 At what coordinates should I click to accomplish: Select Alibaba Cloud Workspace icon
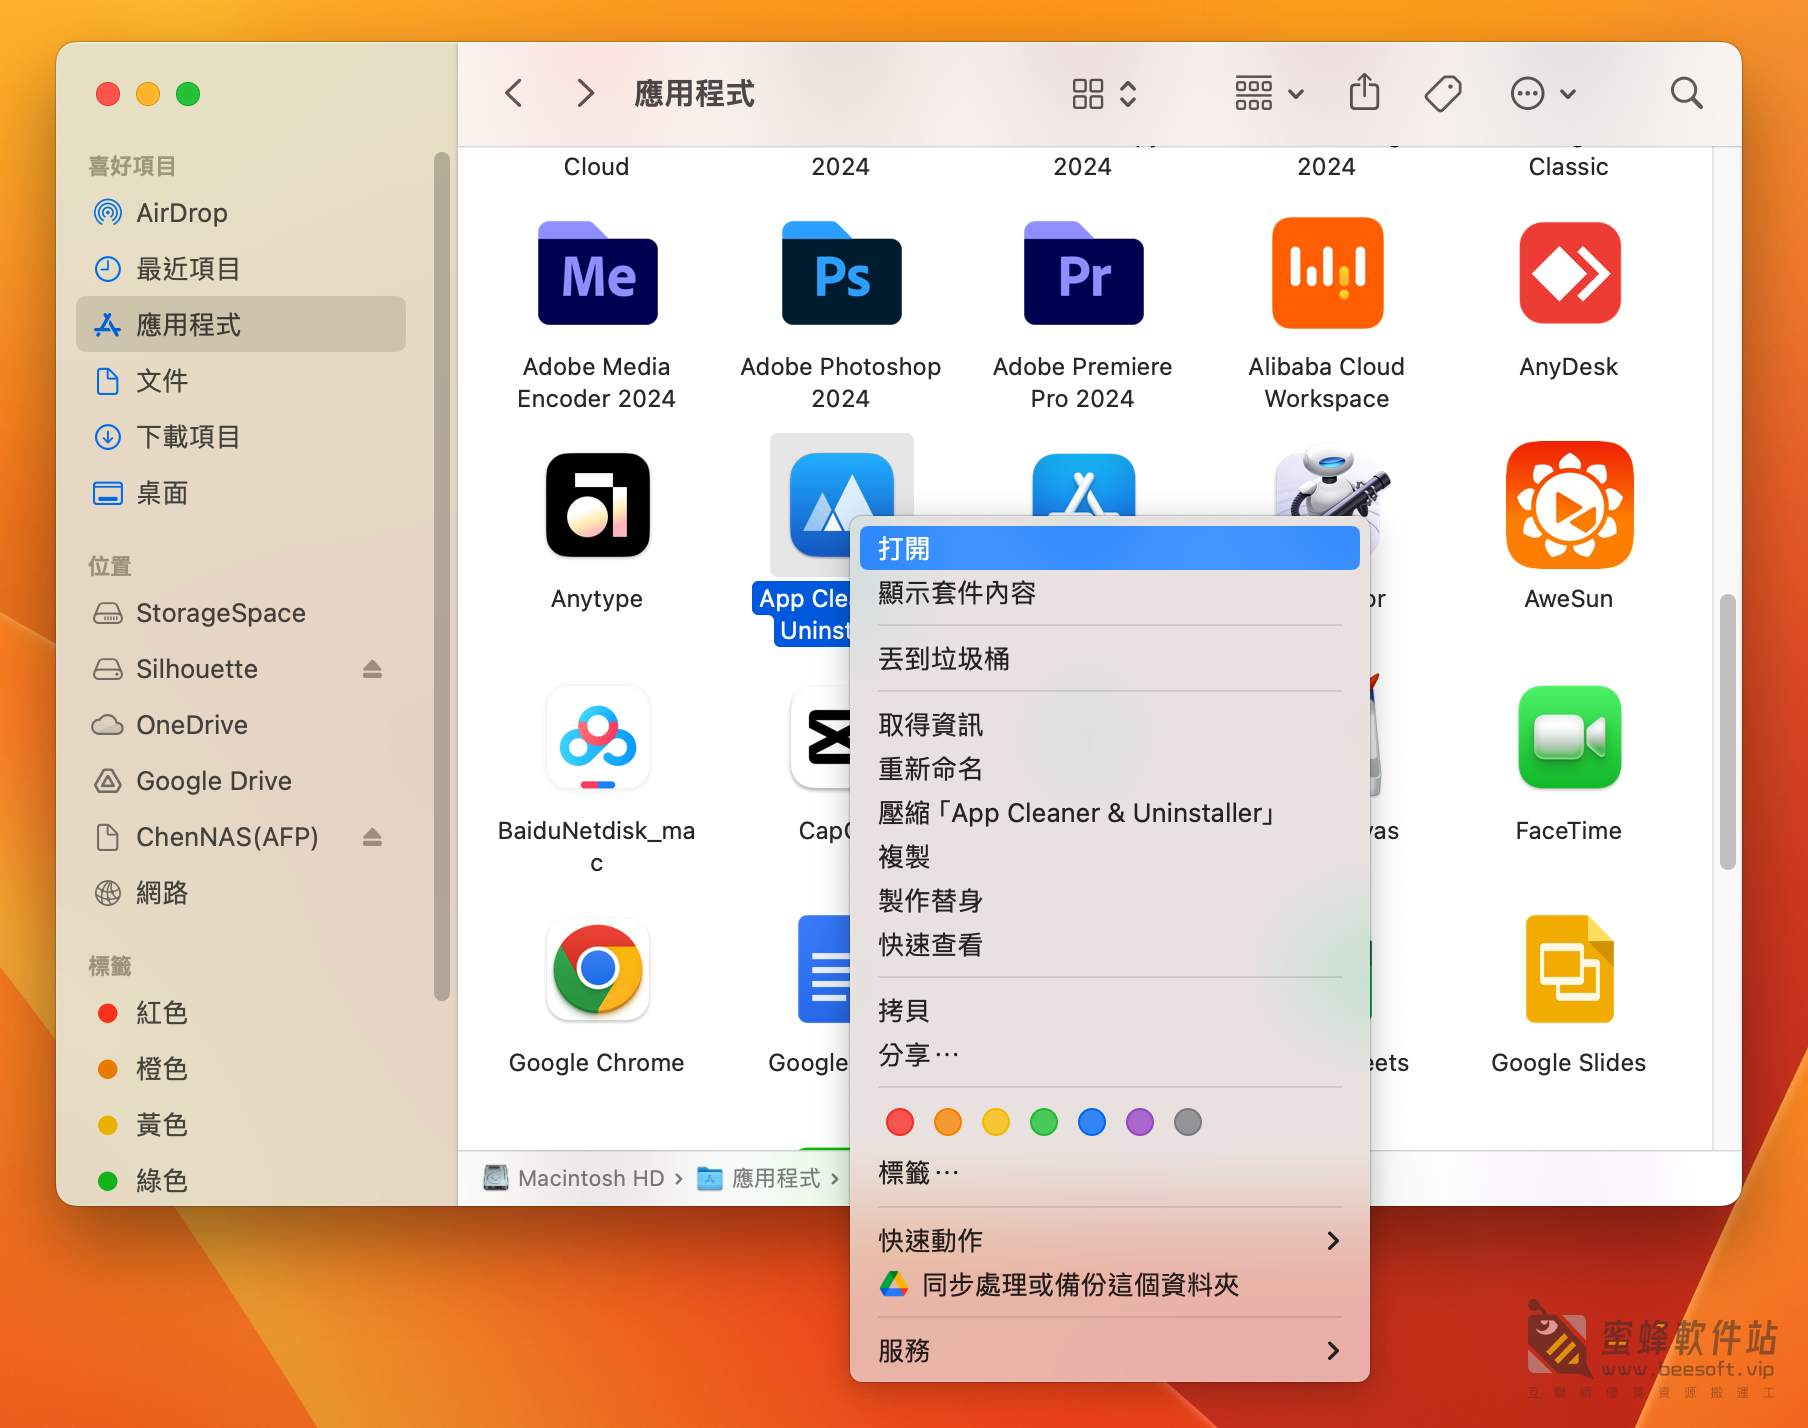pyautogui.click(x=1327, y=273)
